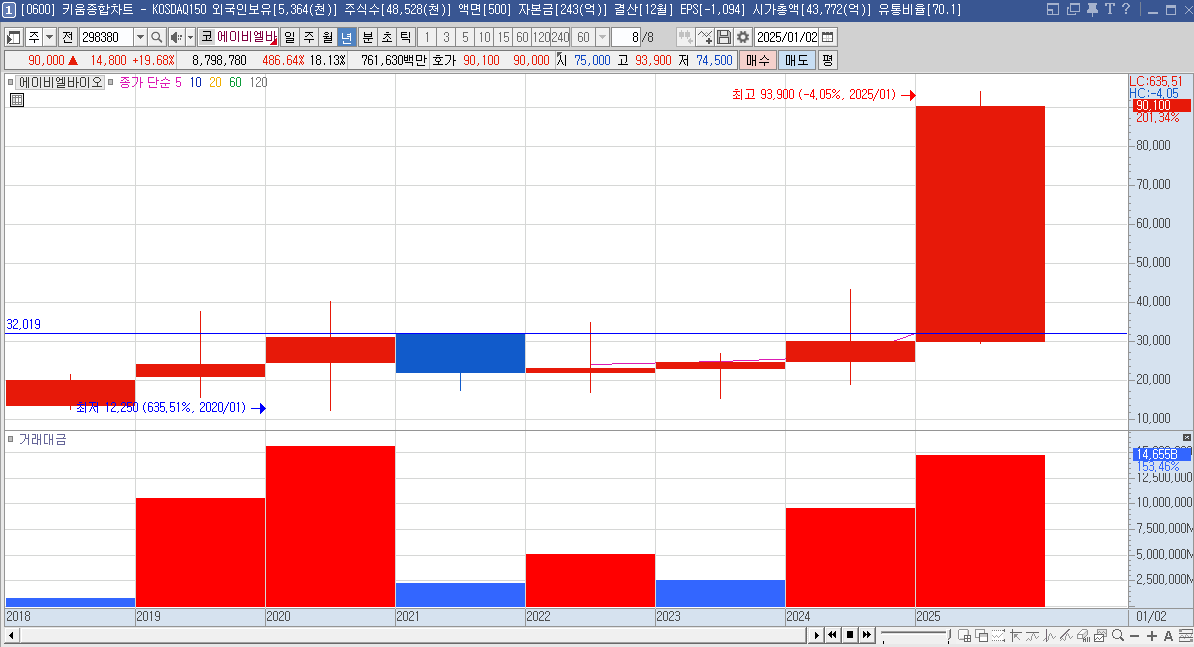Select the 분 (minute) chart period
Screen dimensions: 1194x647
368,37
